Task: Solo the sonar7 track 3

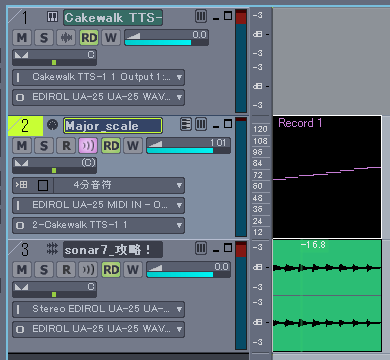Action: pos(44,269)
